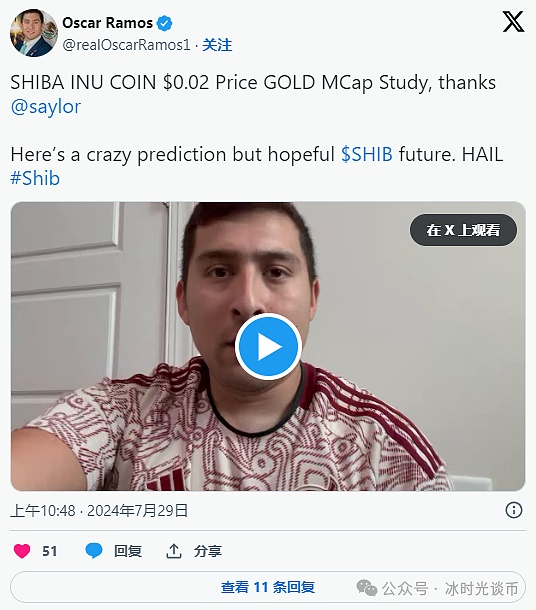The width and height of the screenshot is (536, 610).
Task: Click the Oscar Ramos display name
Action: pos(107,23)
